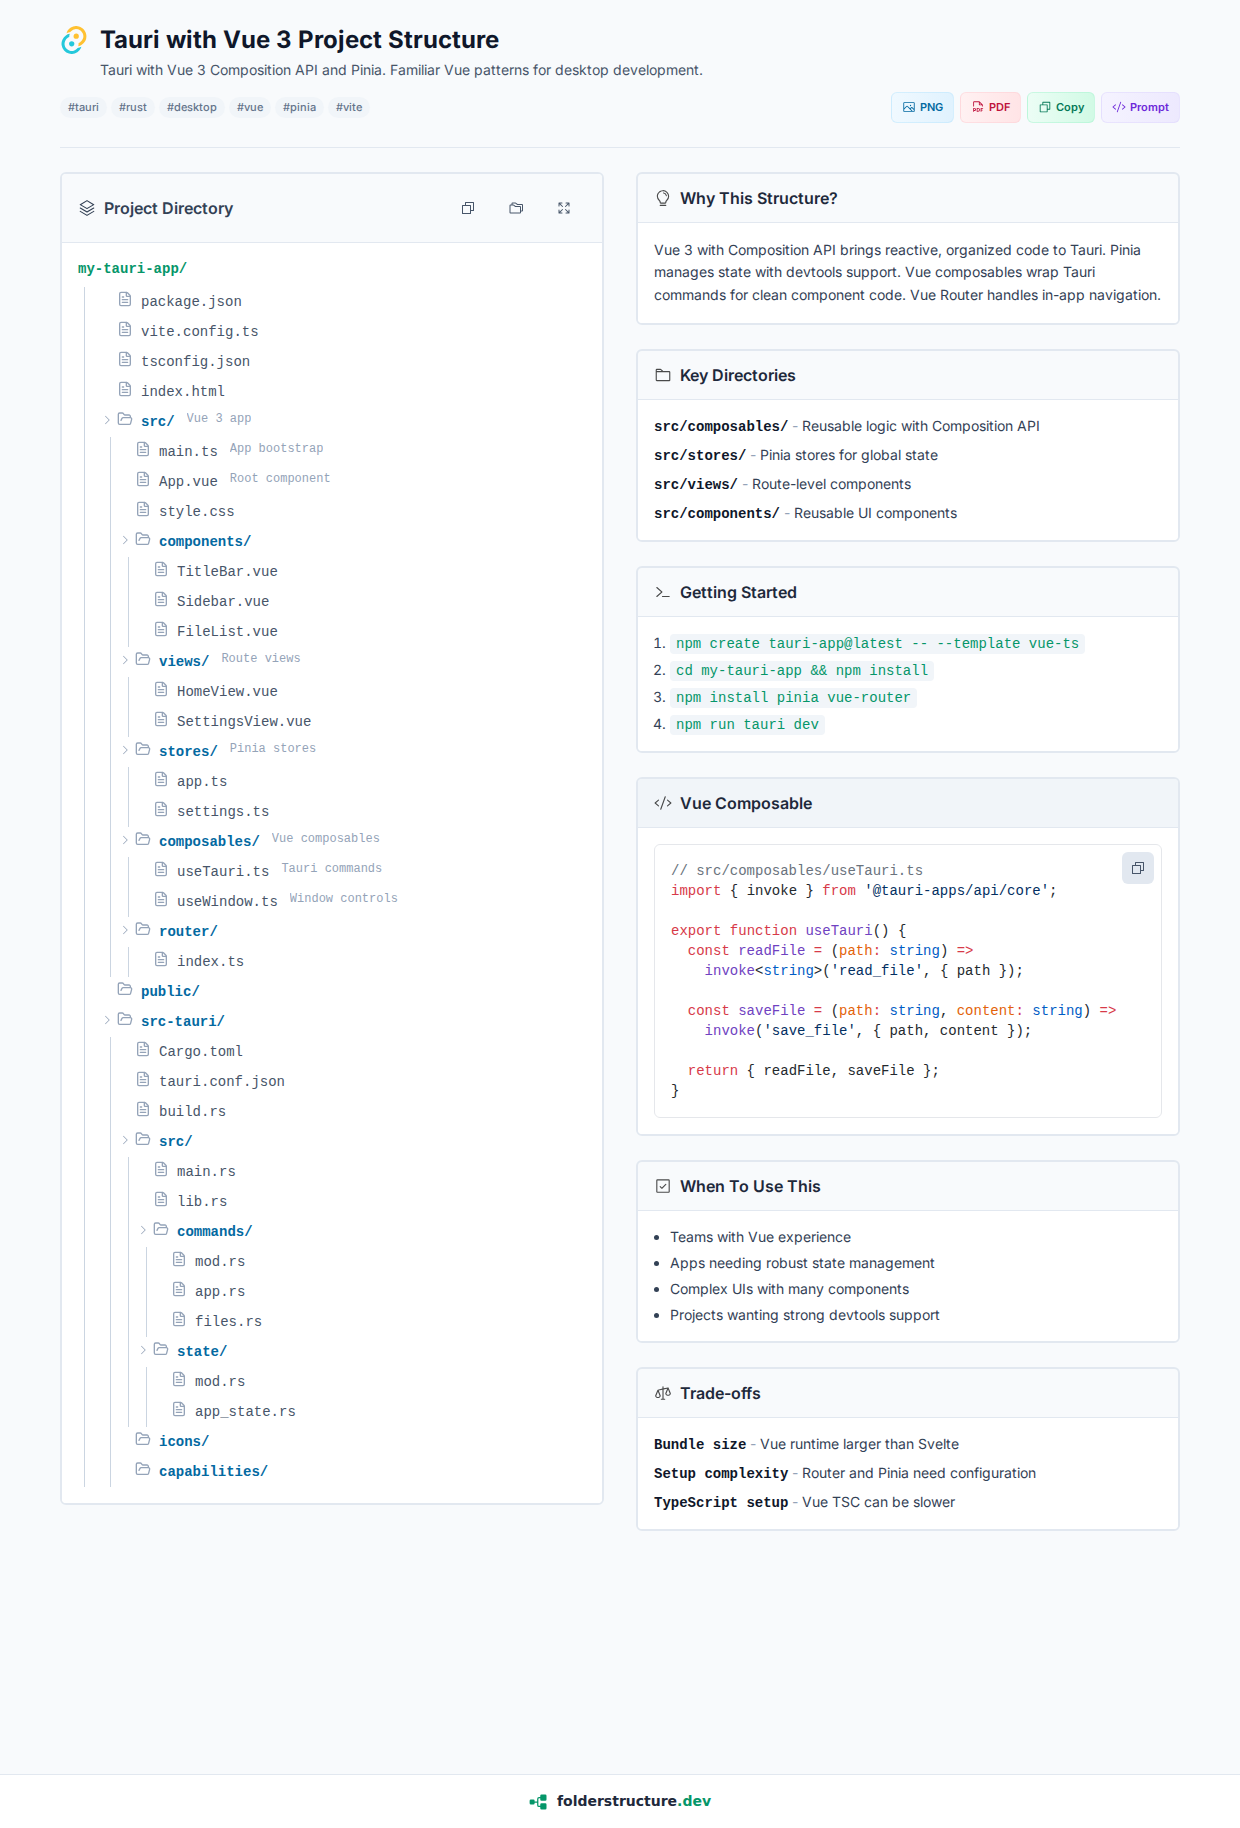Screen dimensions: 1240x1828
Task: Open the Prompt button
Action: click(1140, 107)
